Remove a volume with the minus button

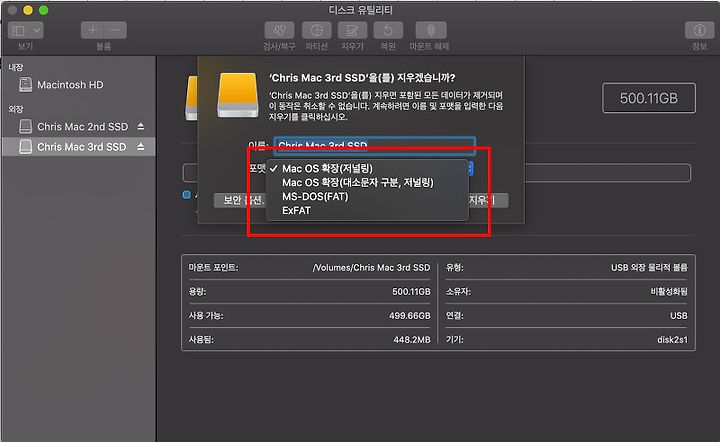[115, 30]
